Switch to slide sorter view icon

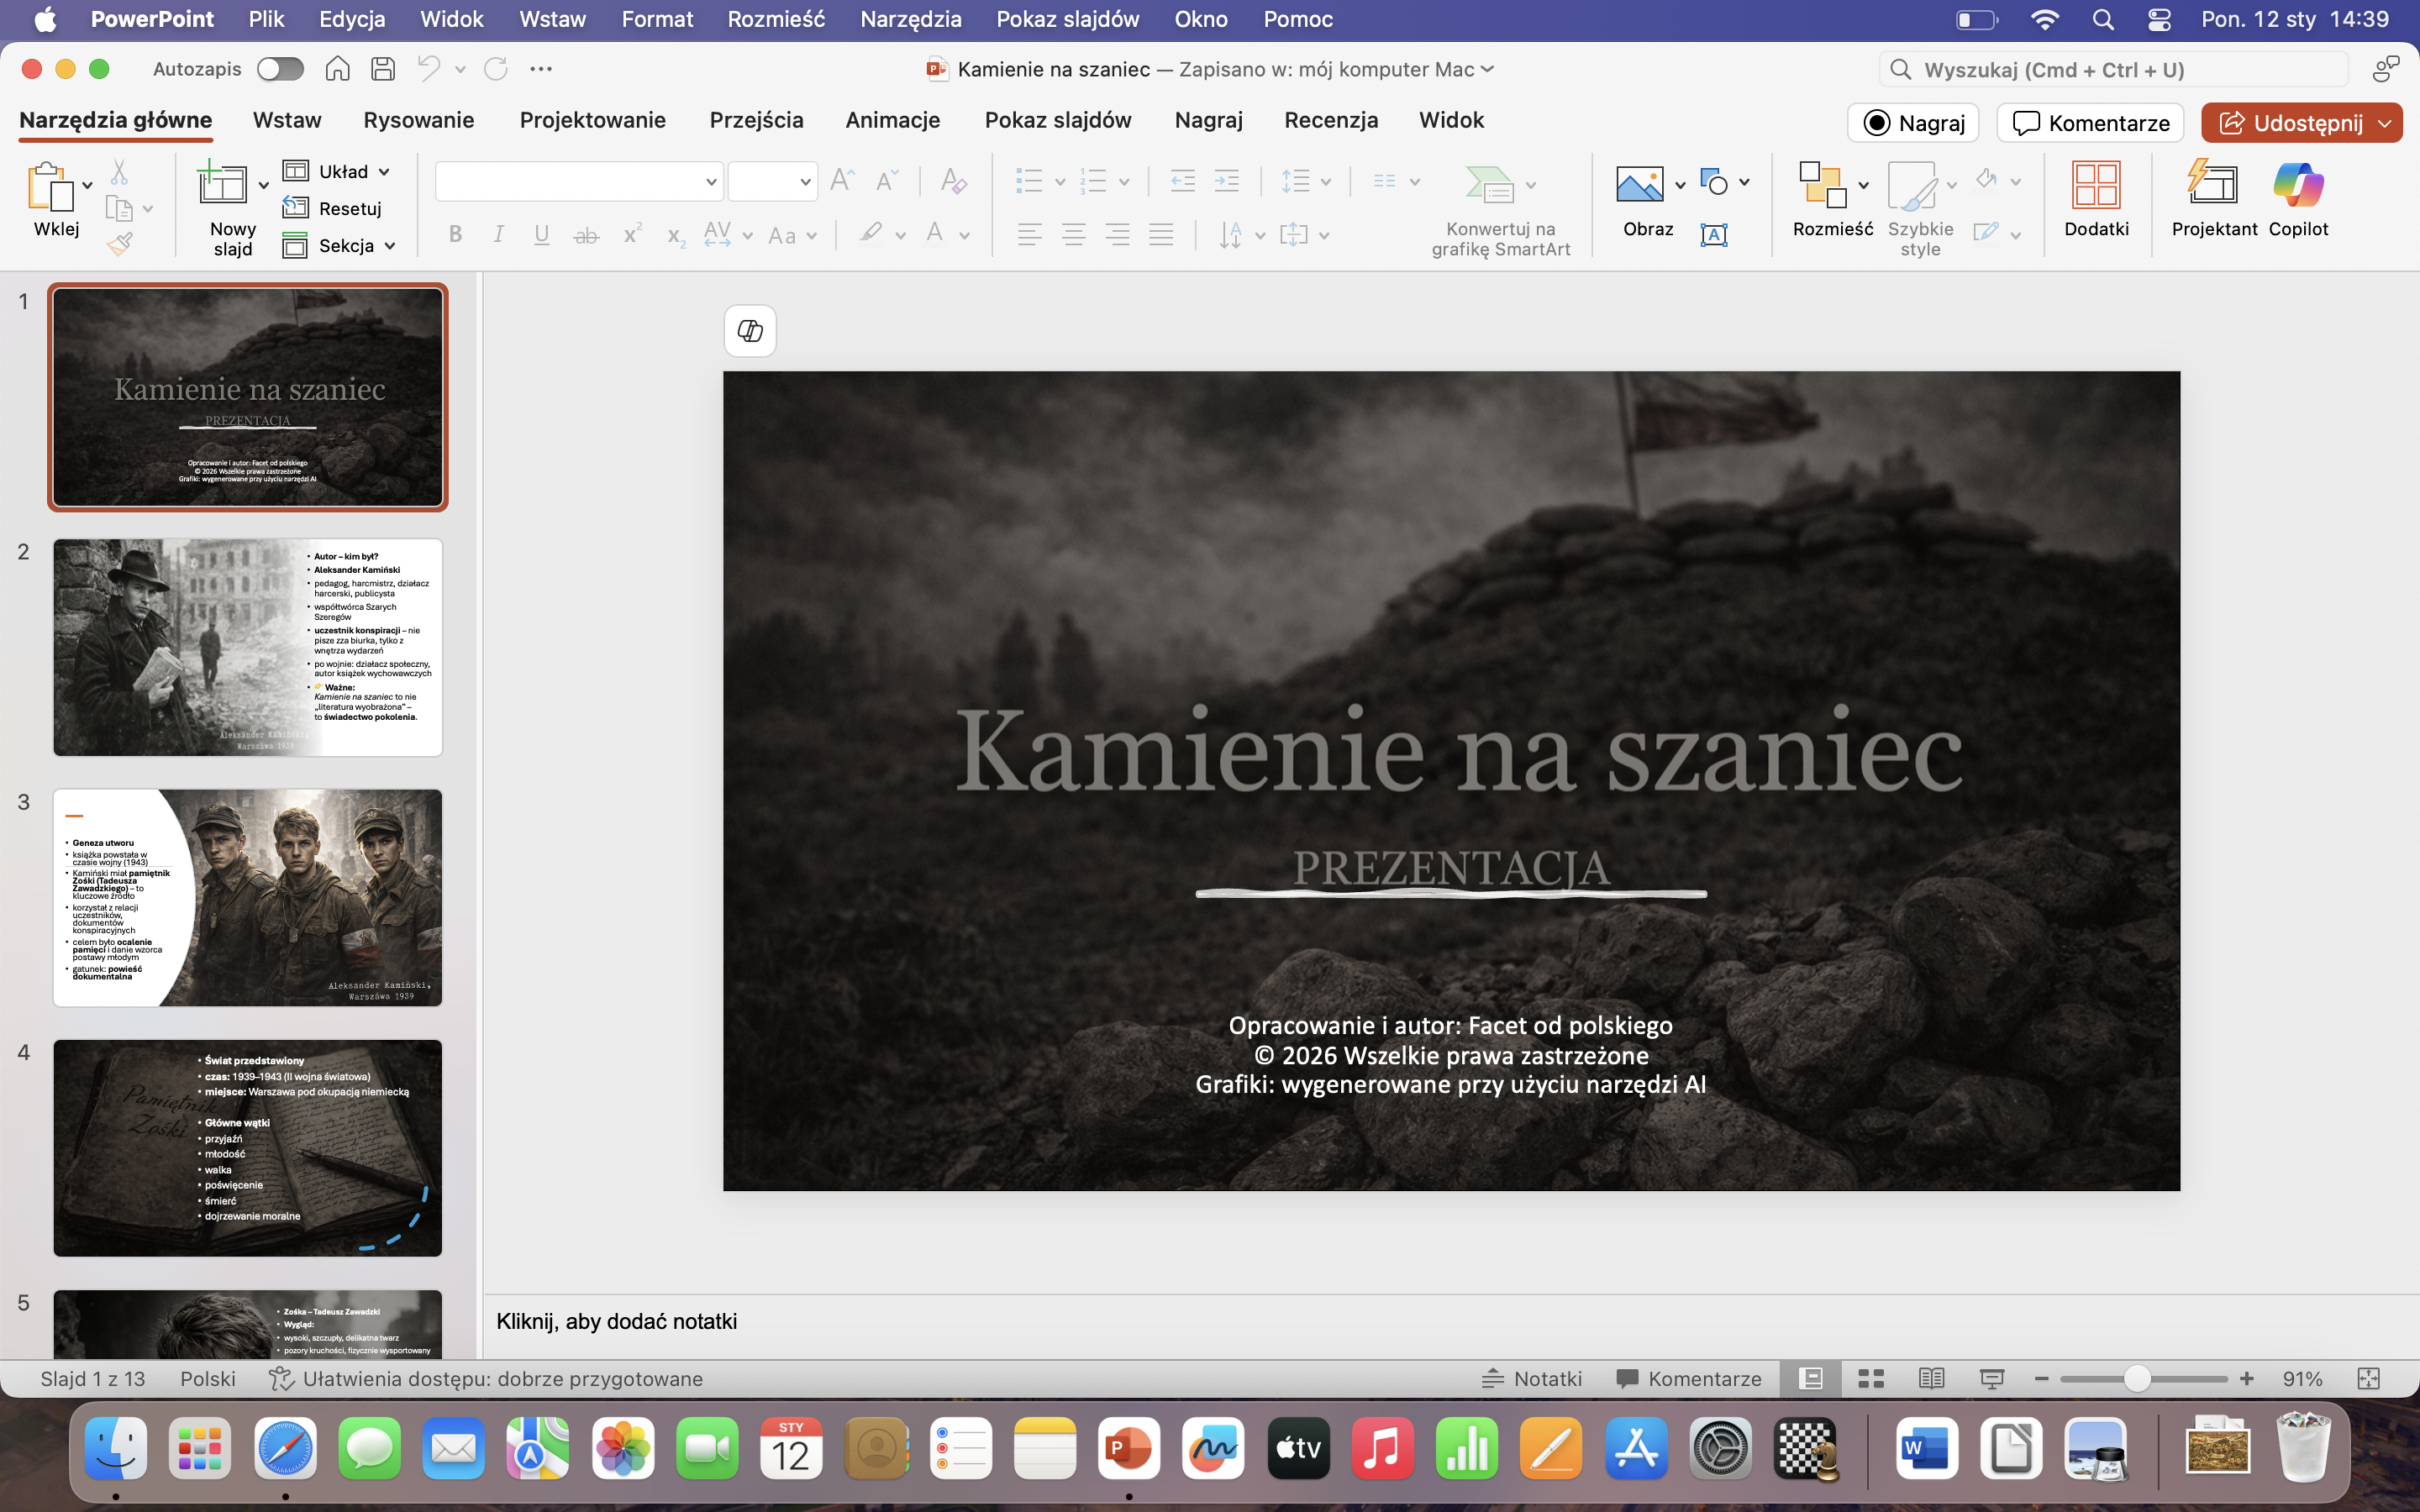[x=1870, y=1379]
